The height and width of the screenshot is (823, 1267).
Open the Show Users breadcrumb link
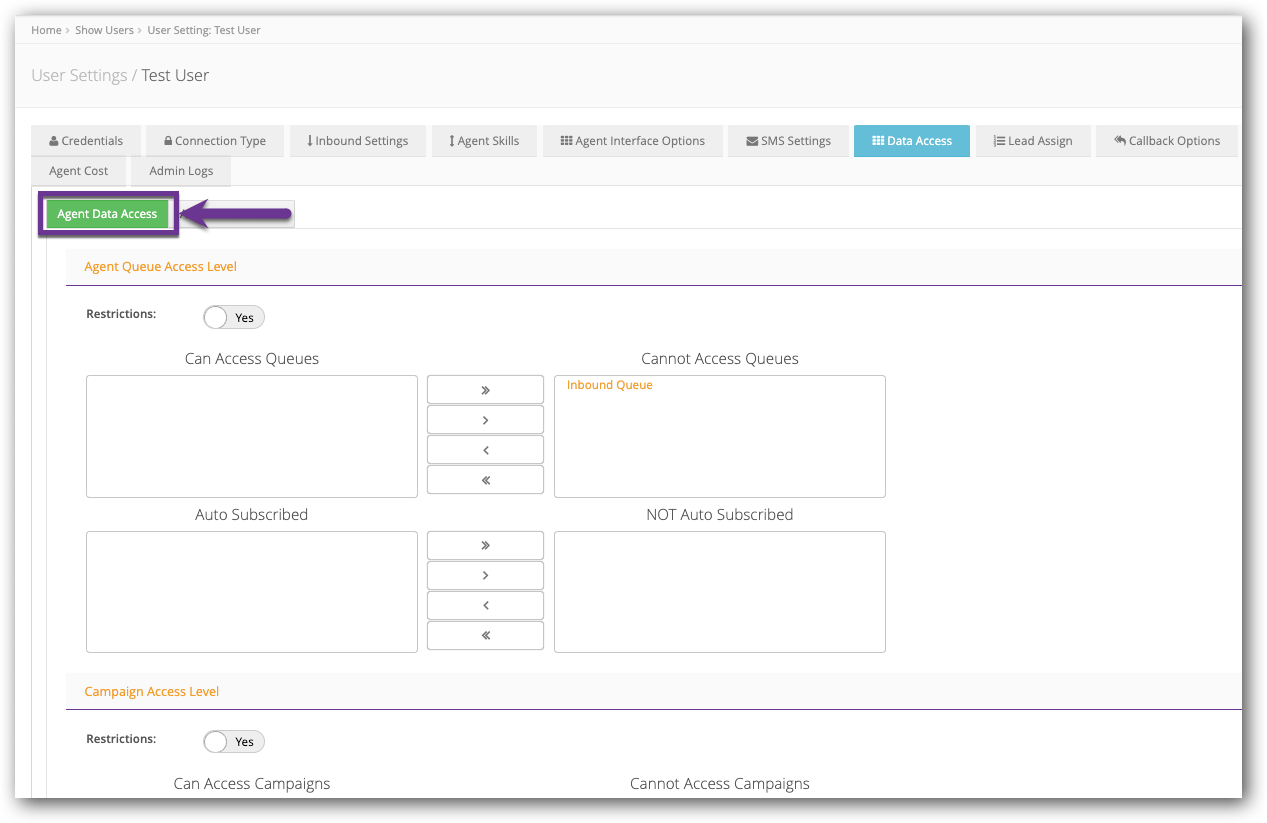coord(104,30)
